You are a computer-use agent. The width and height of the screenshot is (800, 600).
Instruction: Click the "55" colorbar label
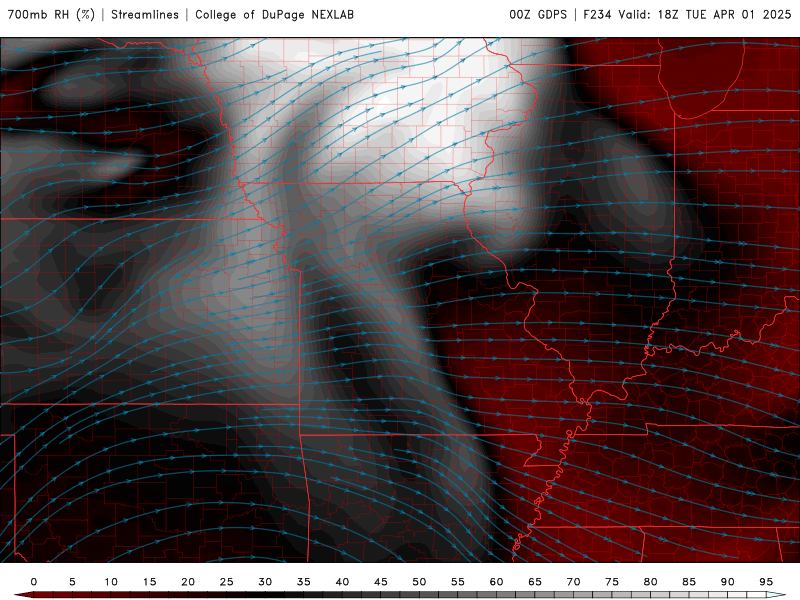458,582
